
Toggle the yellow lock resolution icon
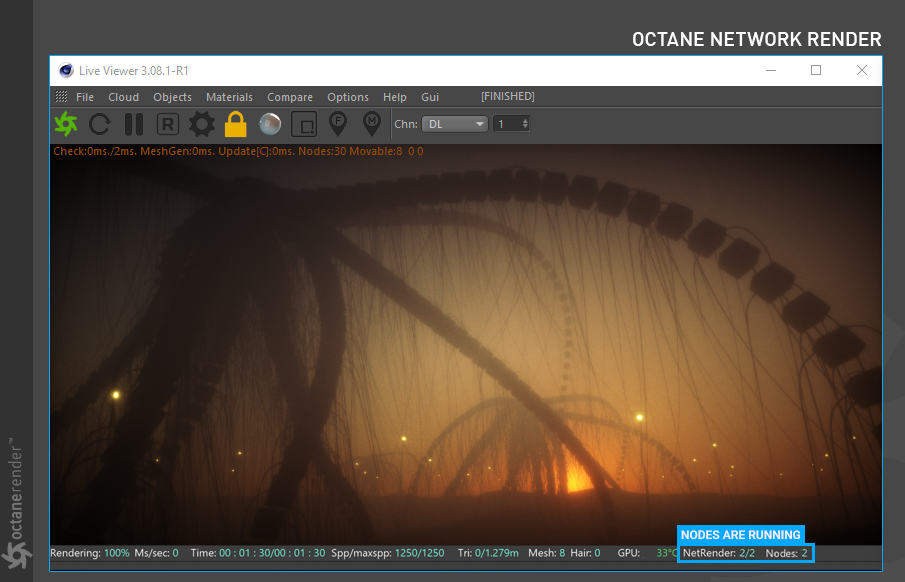[235, 124]
